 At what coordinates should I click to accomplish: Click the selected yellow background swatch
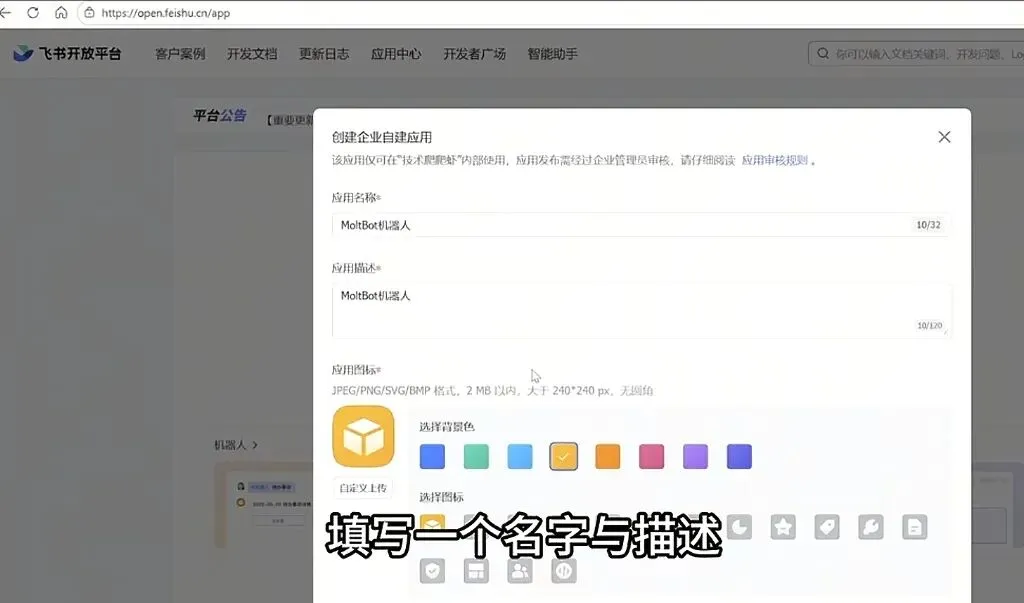[564, 457]
